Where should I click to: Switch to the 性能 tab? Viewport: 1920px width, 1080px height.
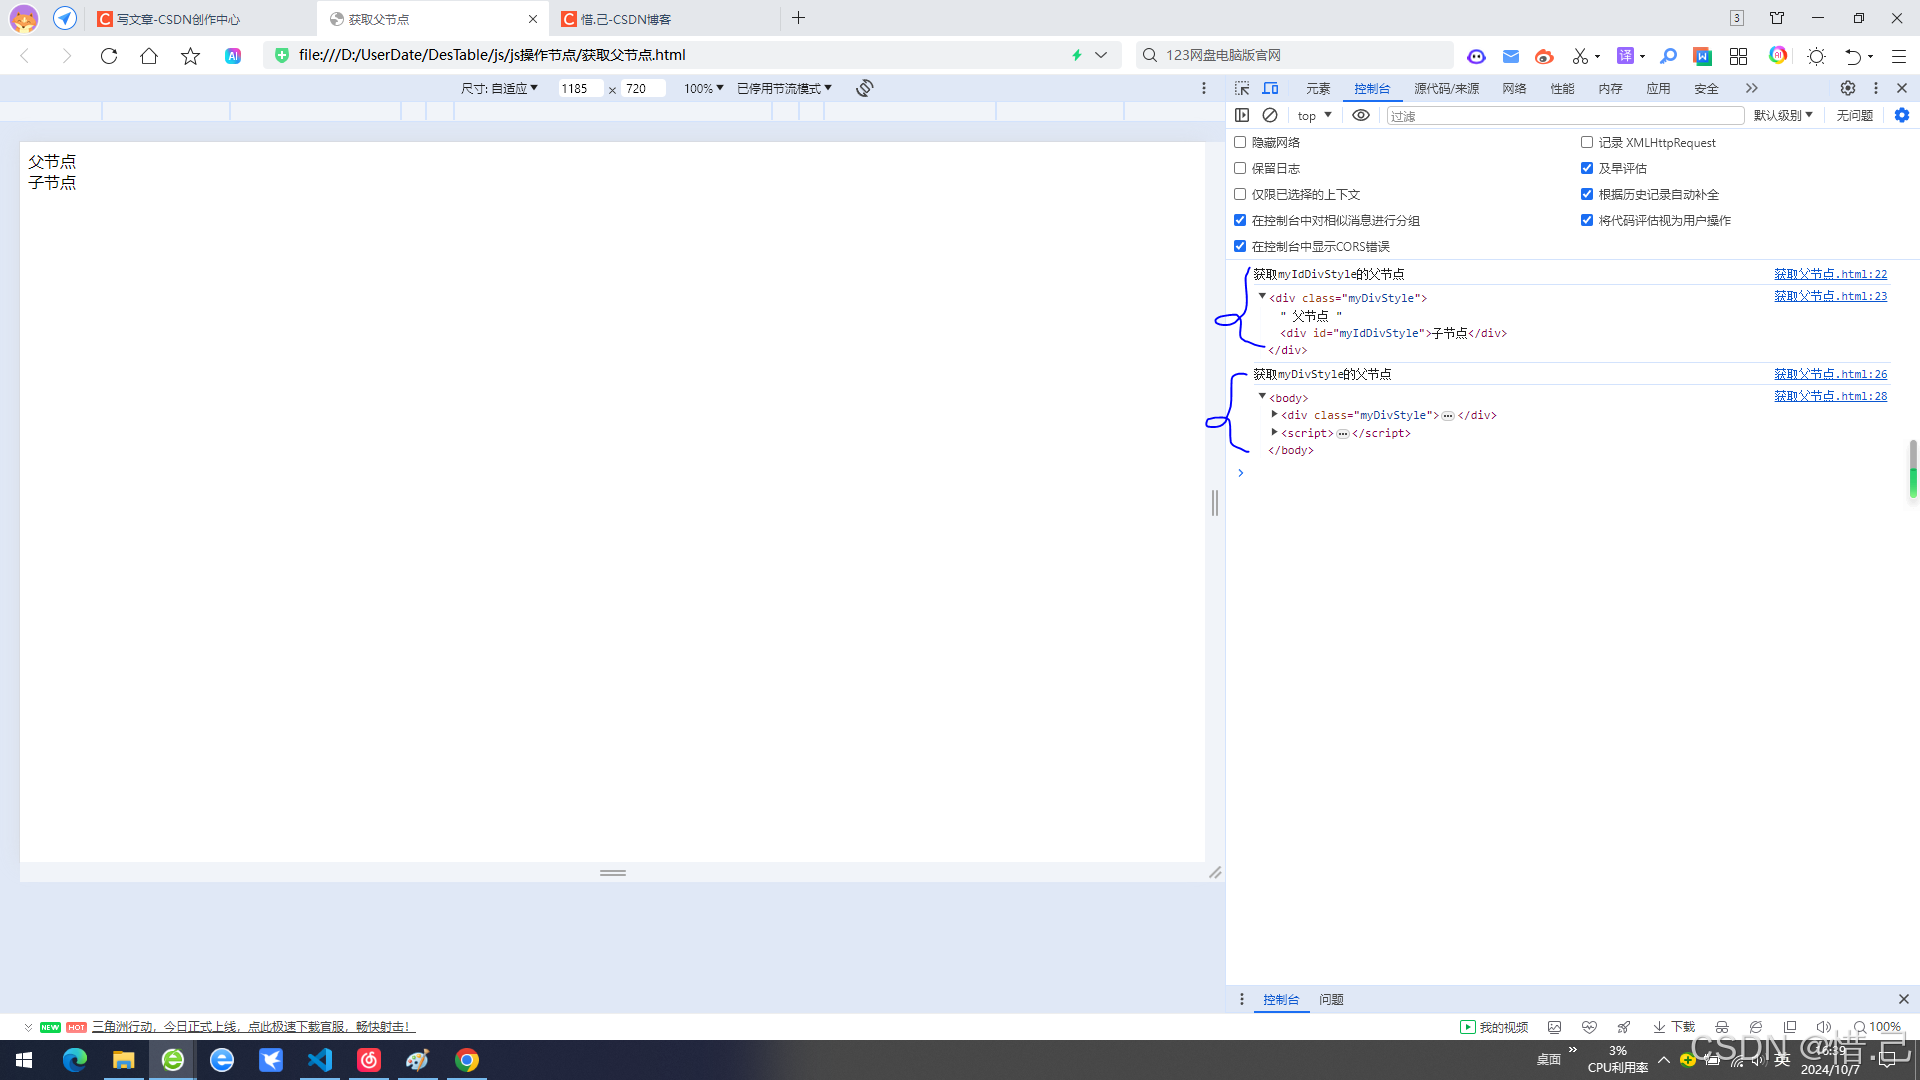click(1562, 88)
